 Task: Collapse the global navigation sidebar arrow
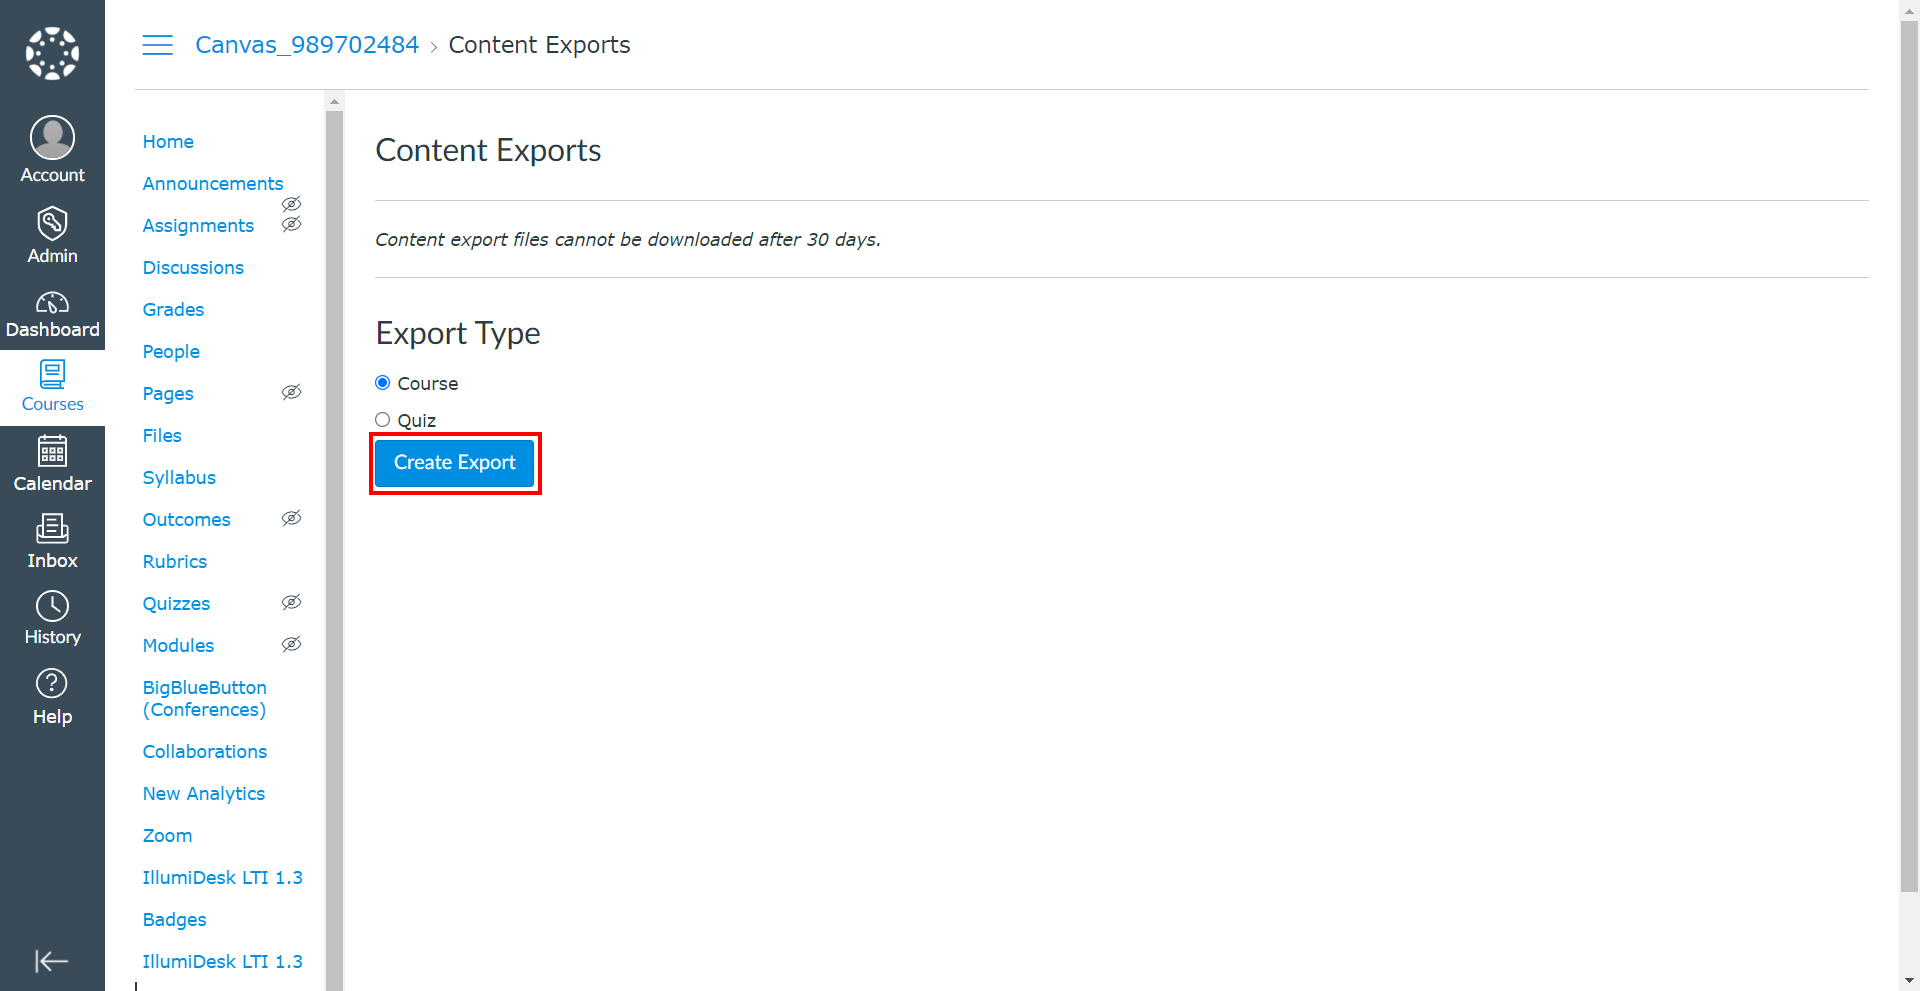52,961
